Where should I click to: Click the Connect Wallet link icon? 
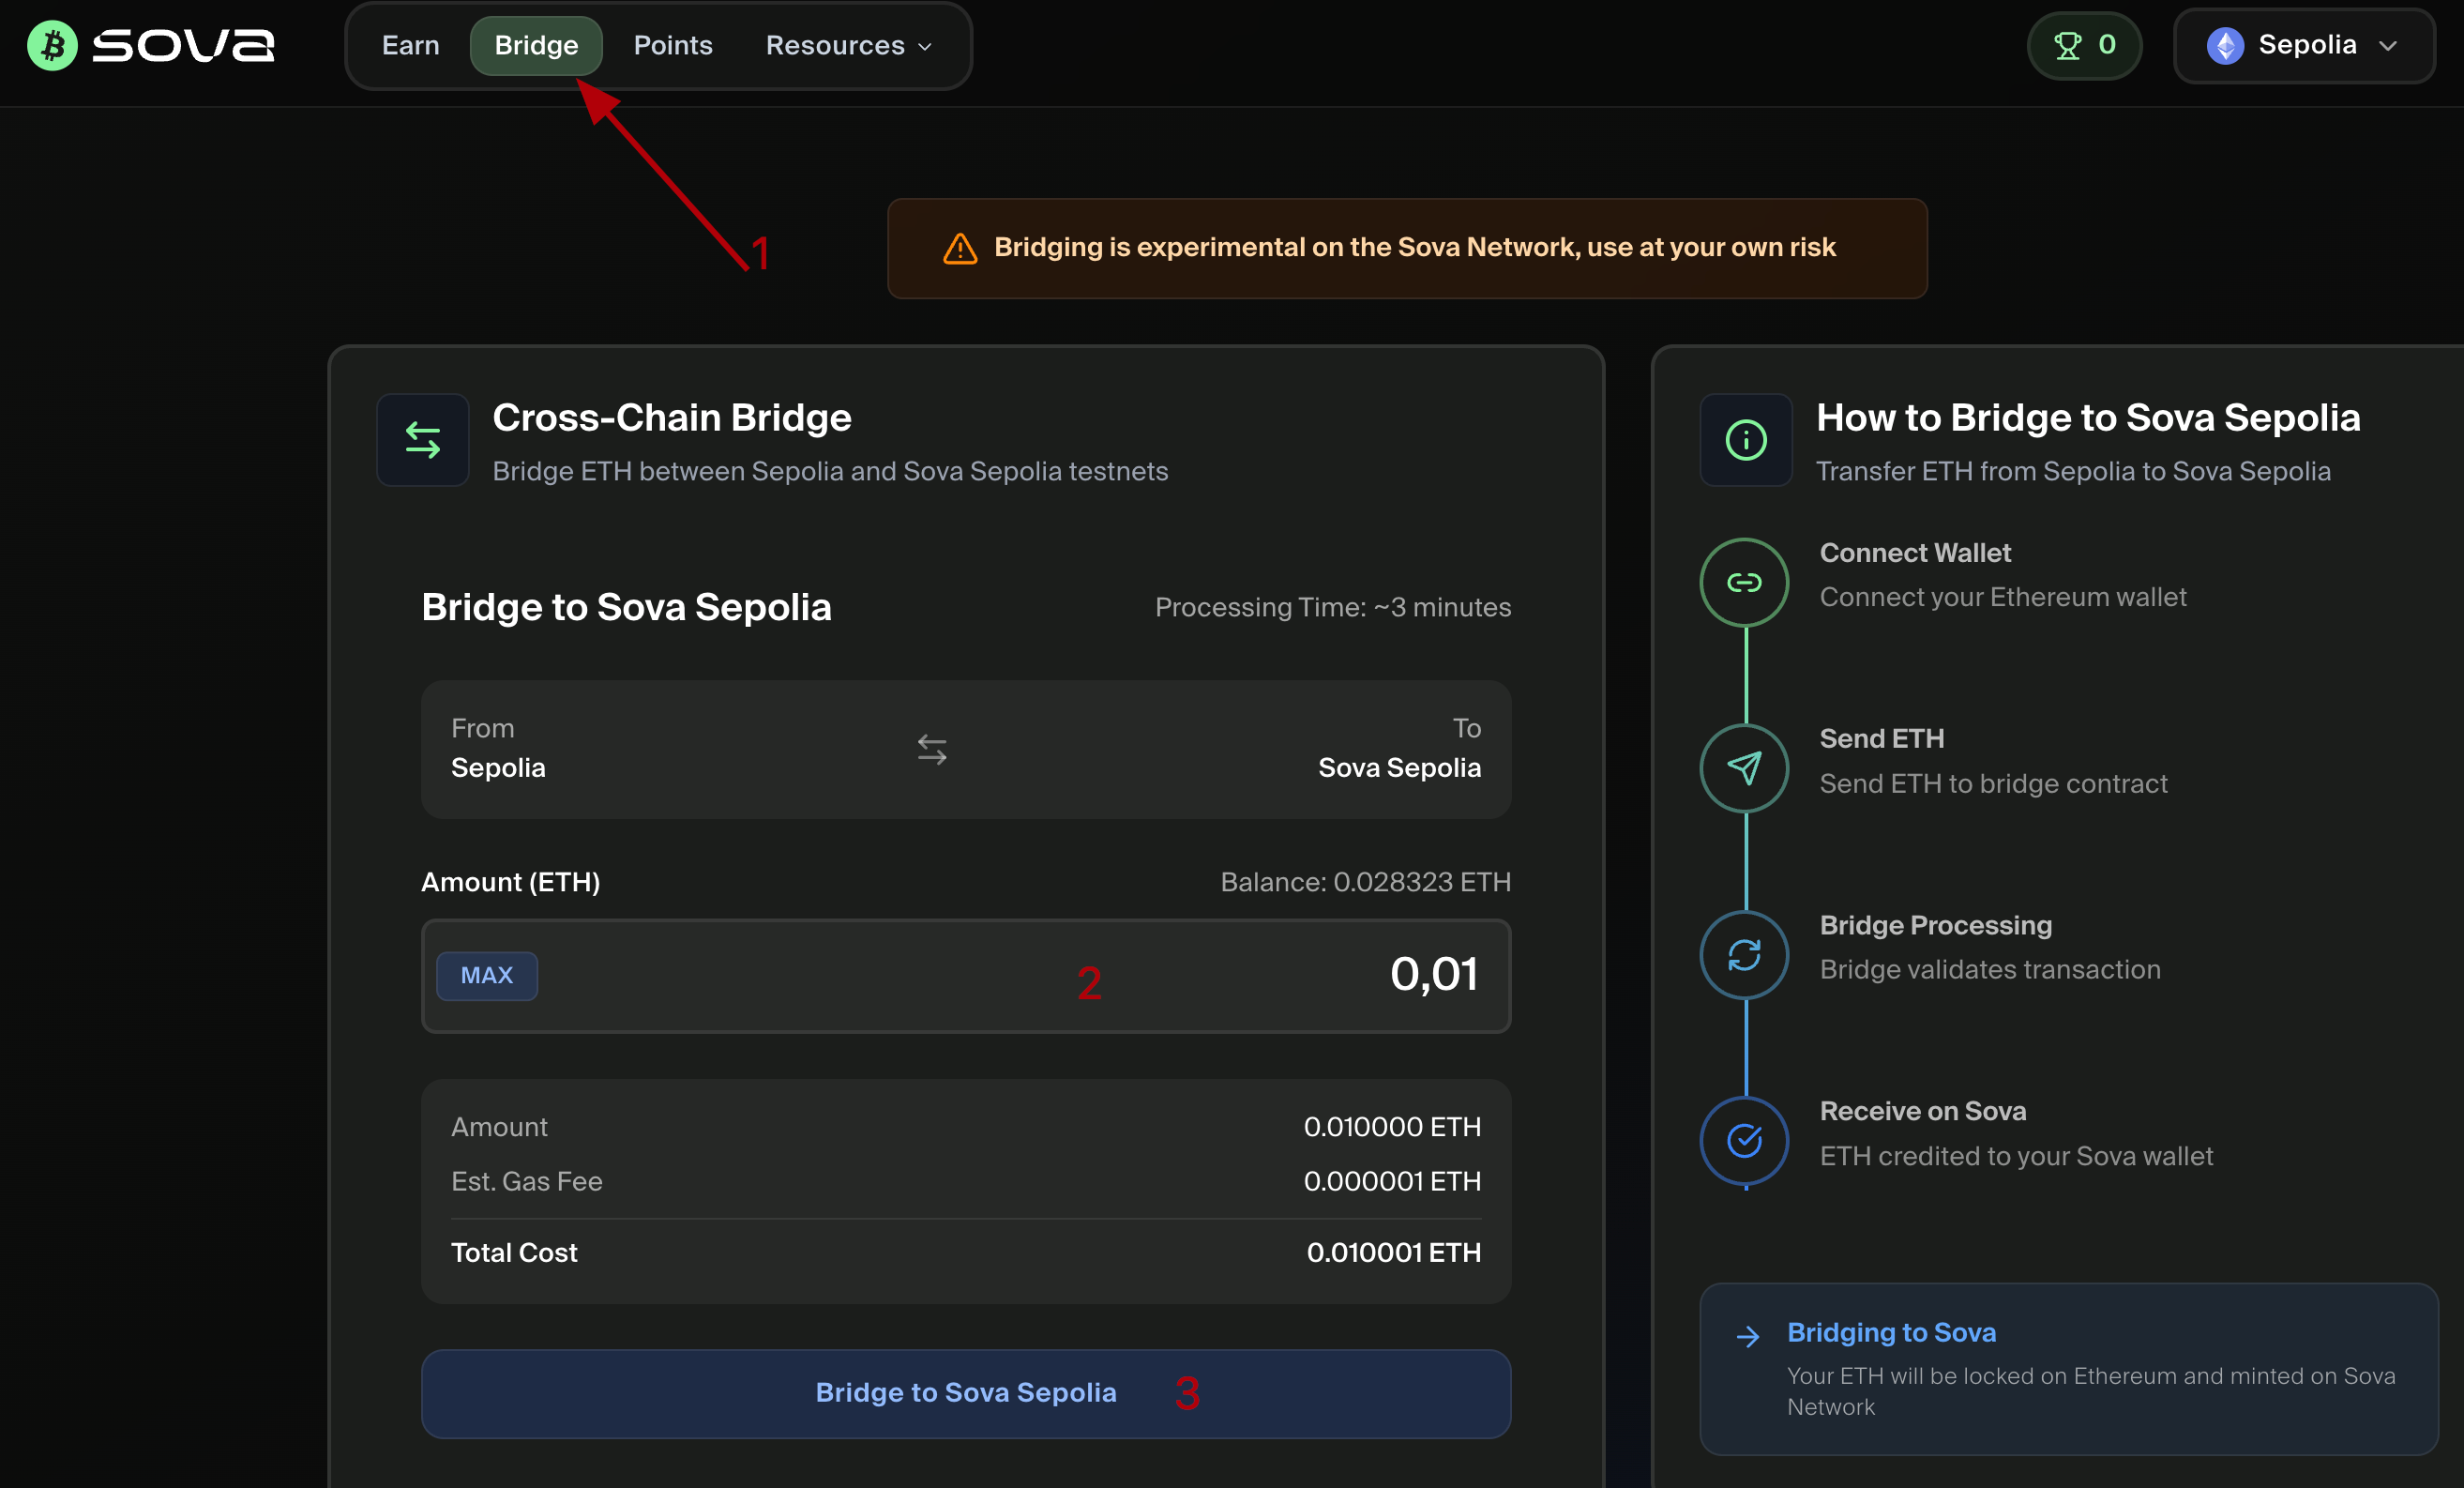tap(1744, 583)
